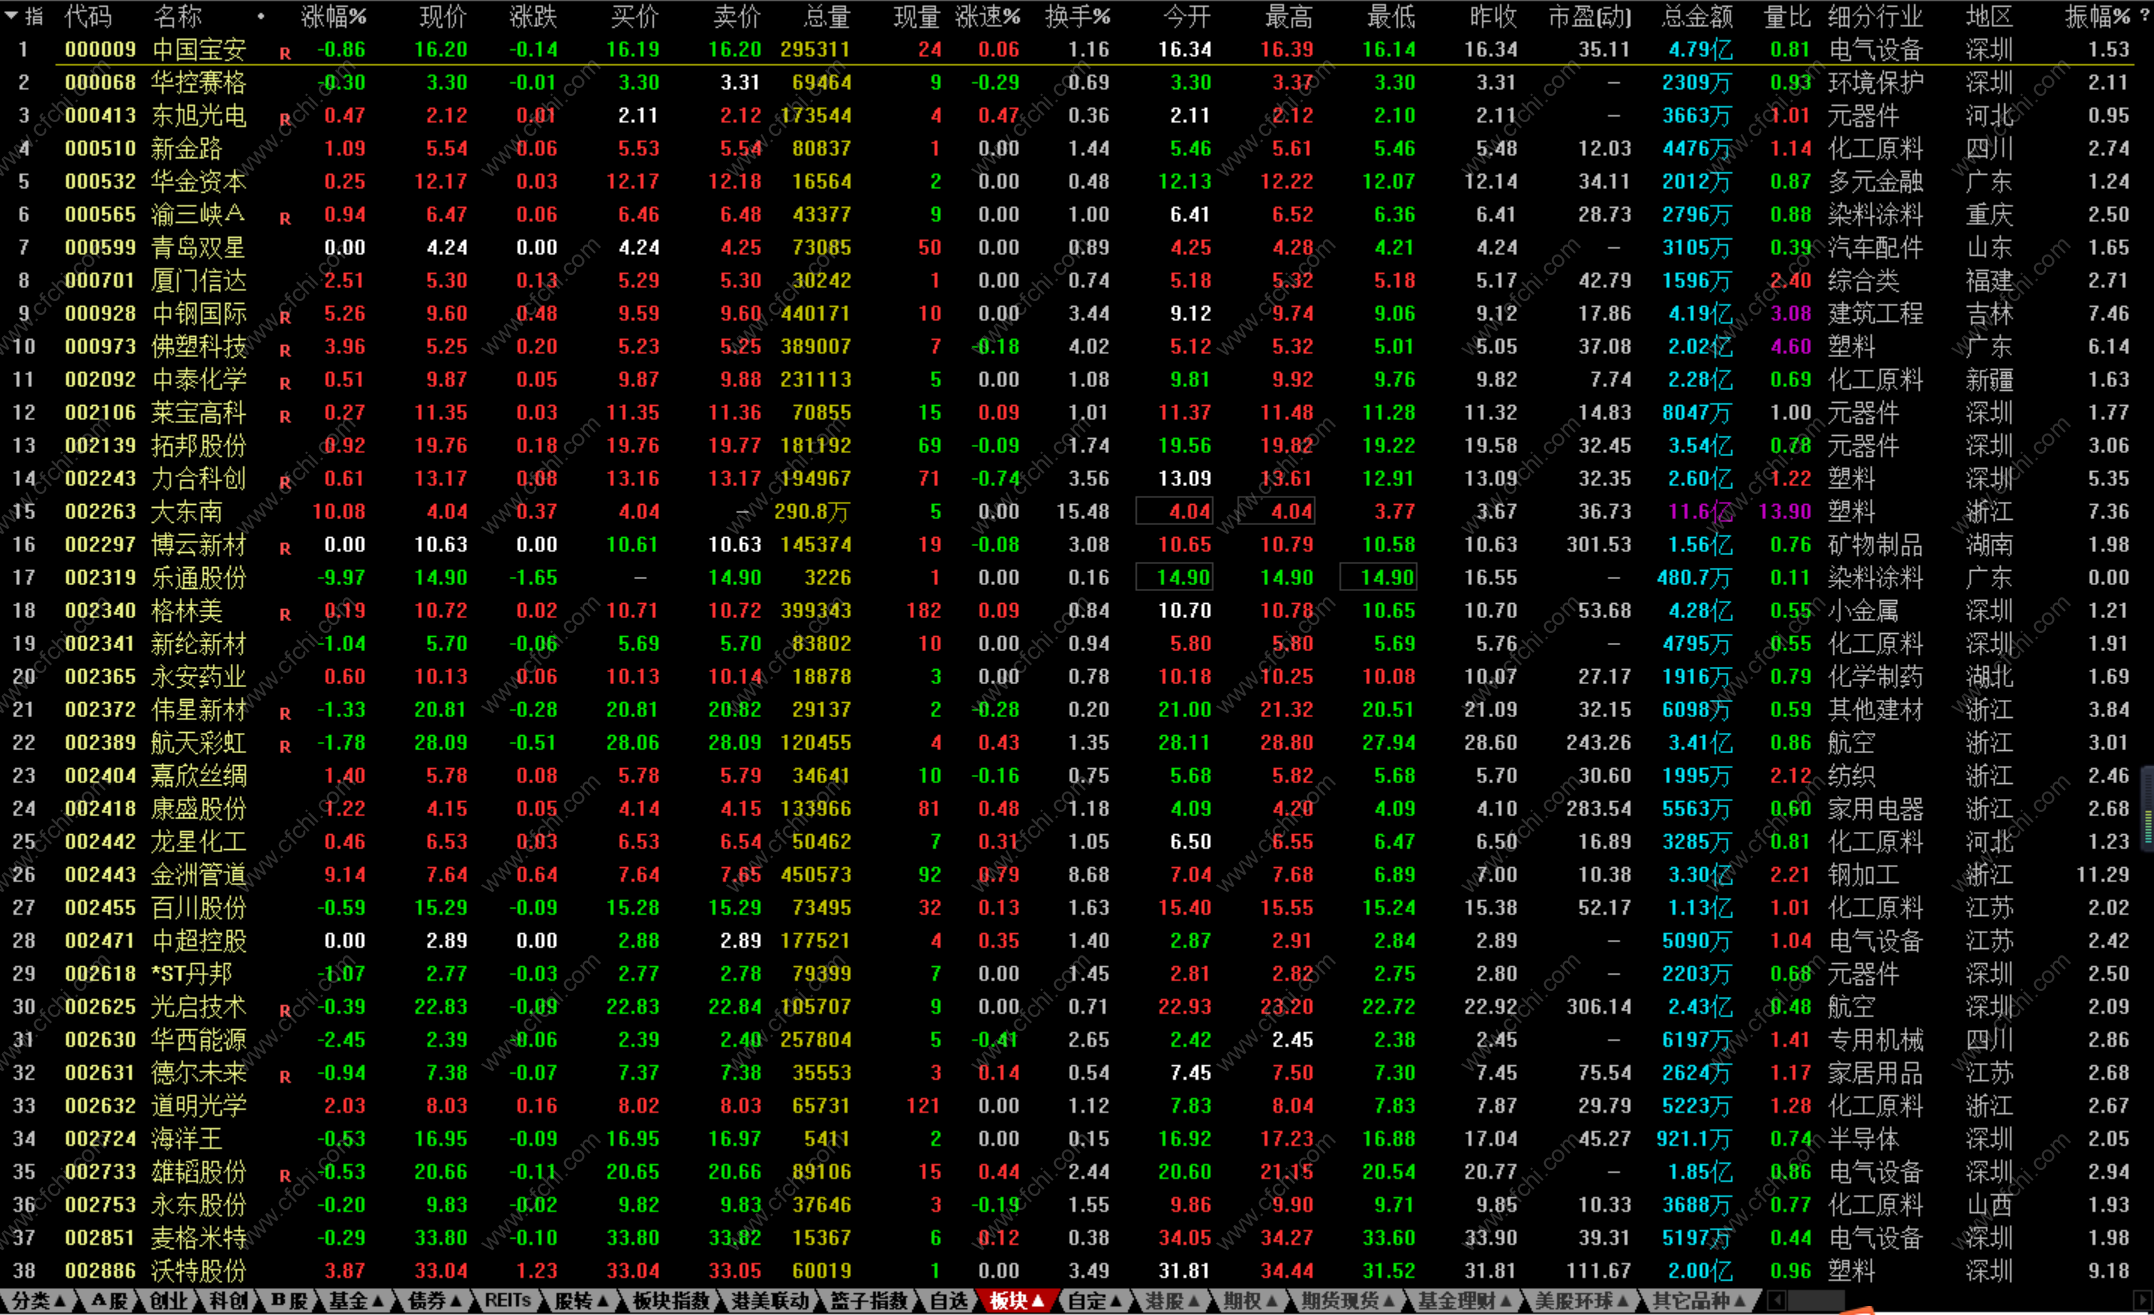2154x1315 pixels.
Task: Click the R marker beside 东旭光电
Action: (285, 120)
